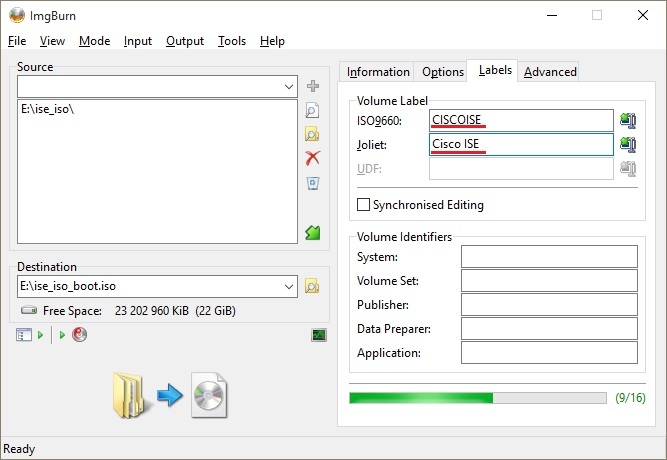This screenshot has height=460, width=667.
Task: Open the Tools menu
Action: (x=232, y=41)
